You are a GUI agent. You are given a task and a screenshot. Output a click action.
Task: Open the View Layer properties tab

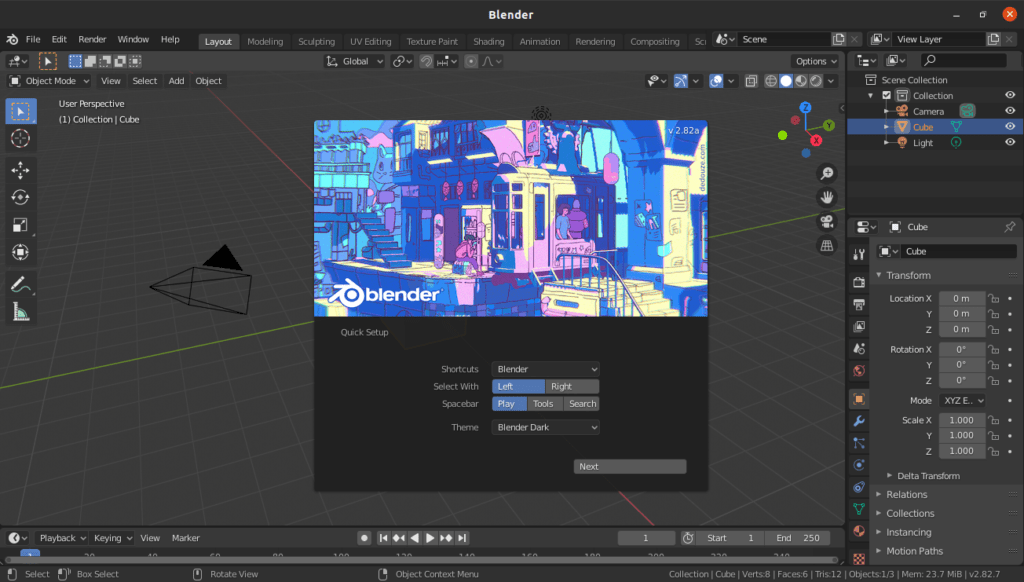[x=859, y=327]
